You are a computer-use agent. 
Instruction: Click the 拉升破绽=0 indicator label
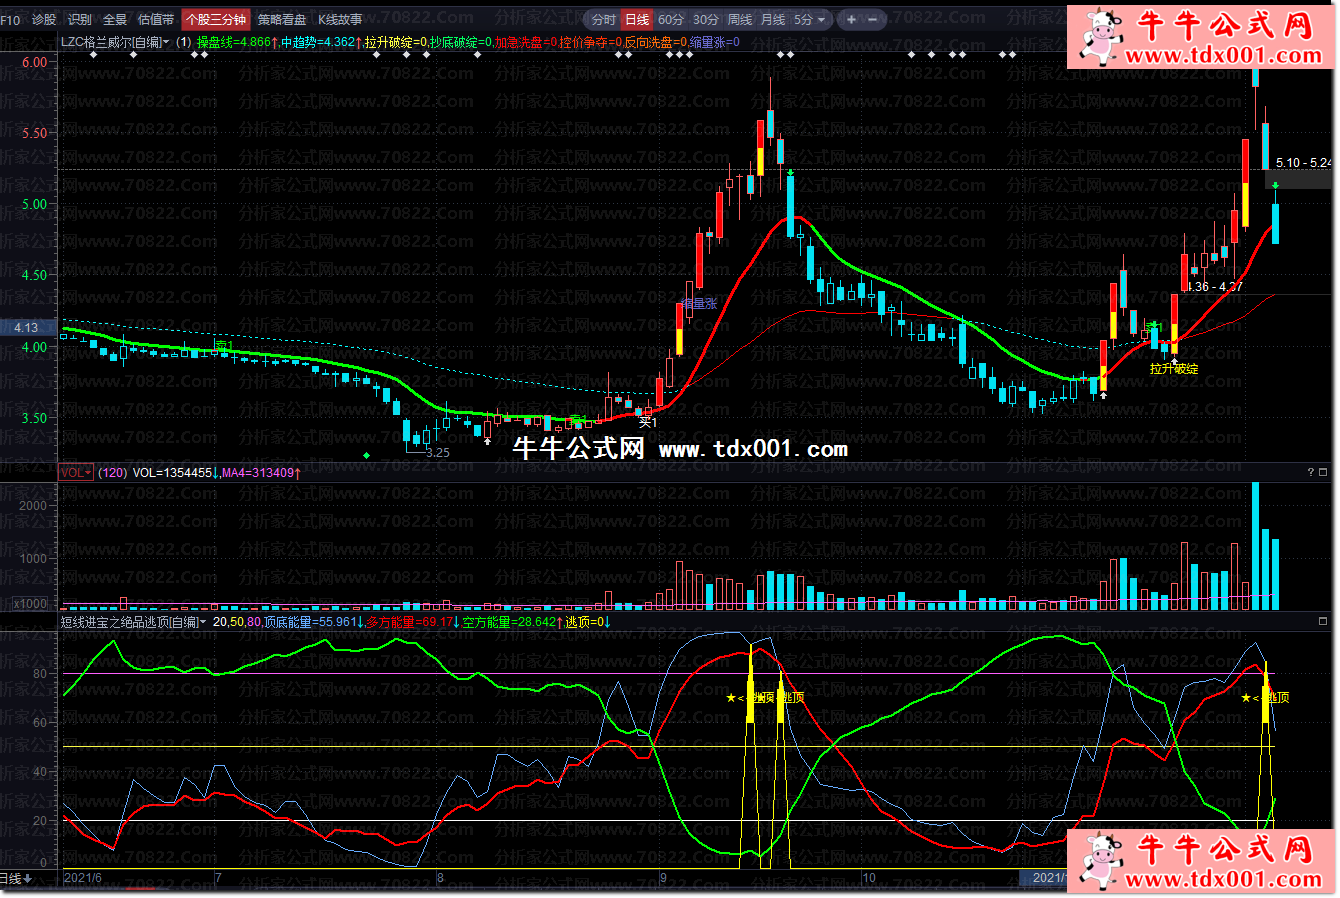click(x=396, y=42)
